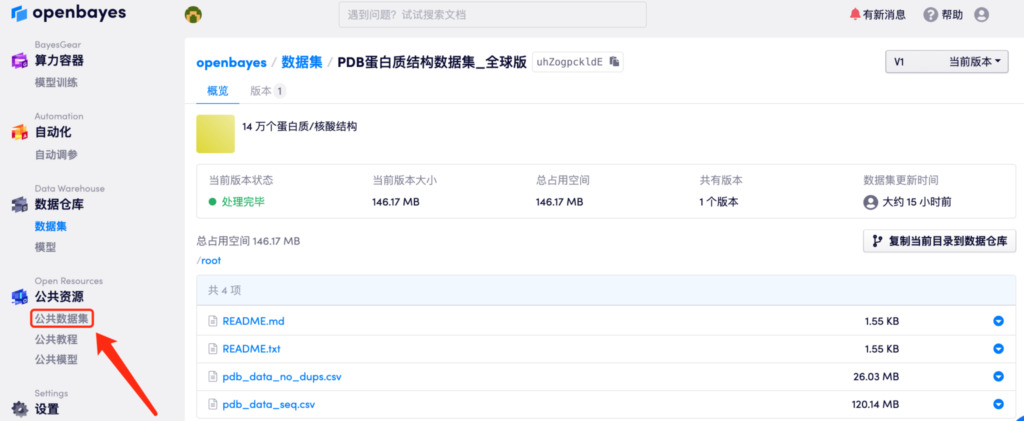Click the yellow dataset thumbnail
1024x421 pixels.
pos(216,134)
